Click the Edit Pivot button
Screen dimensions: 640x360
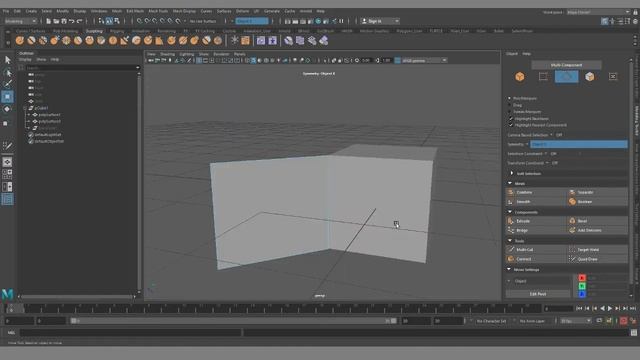(538, 294)
